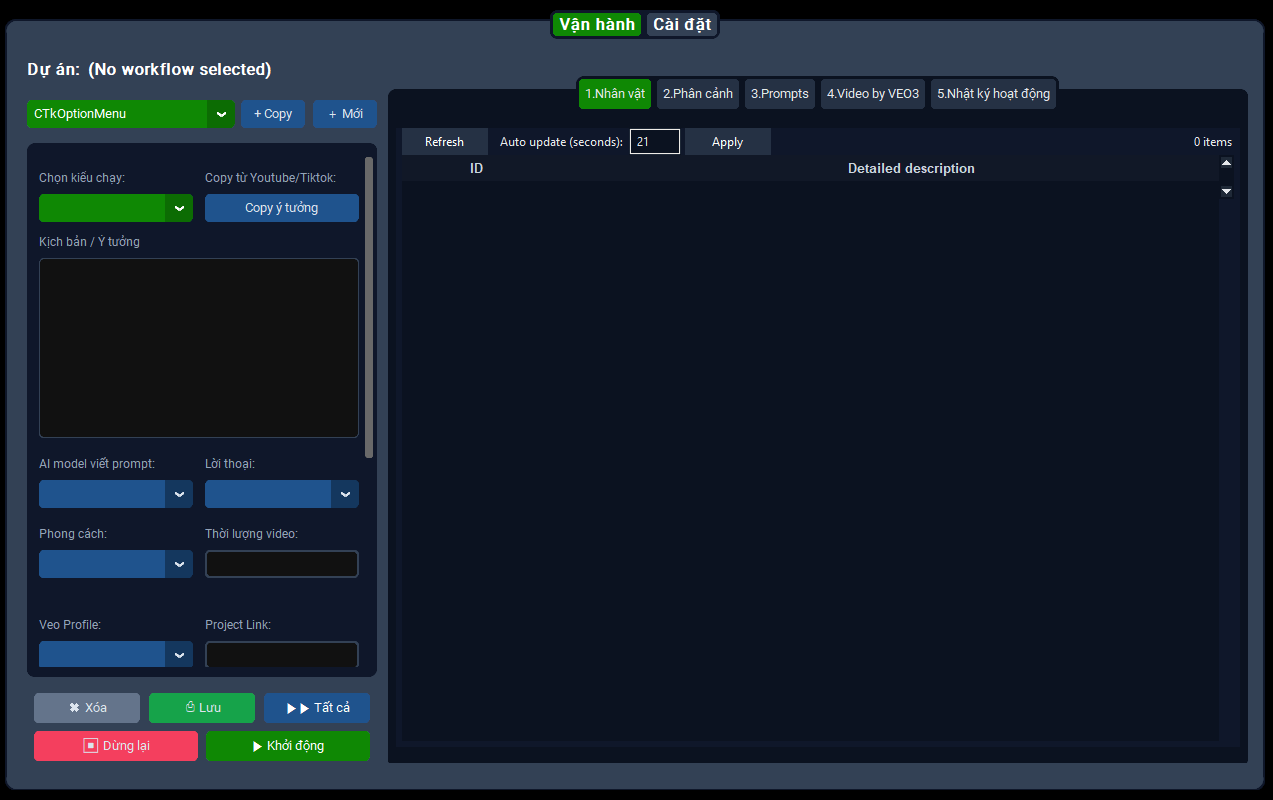The image size is (1273, 800).
Task: Click the table scroll down arrow
Action: (1226, 191)
